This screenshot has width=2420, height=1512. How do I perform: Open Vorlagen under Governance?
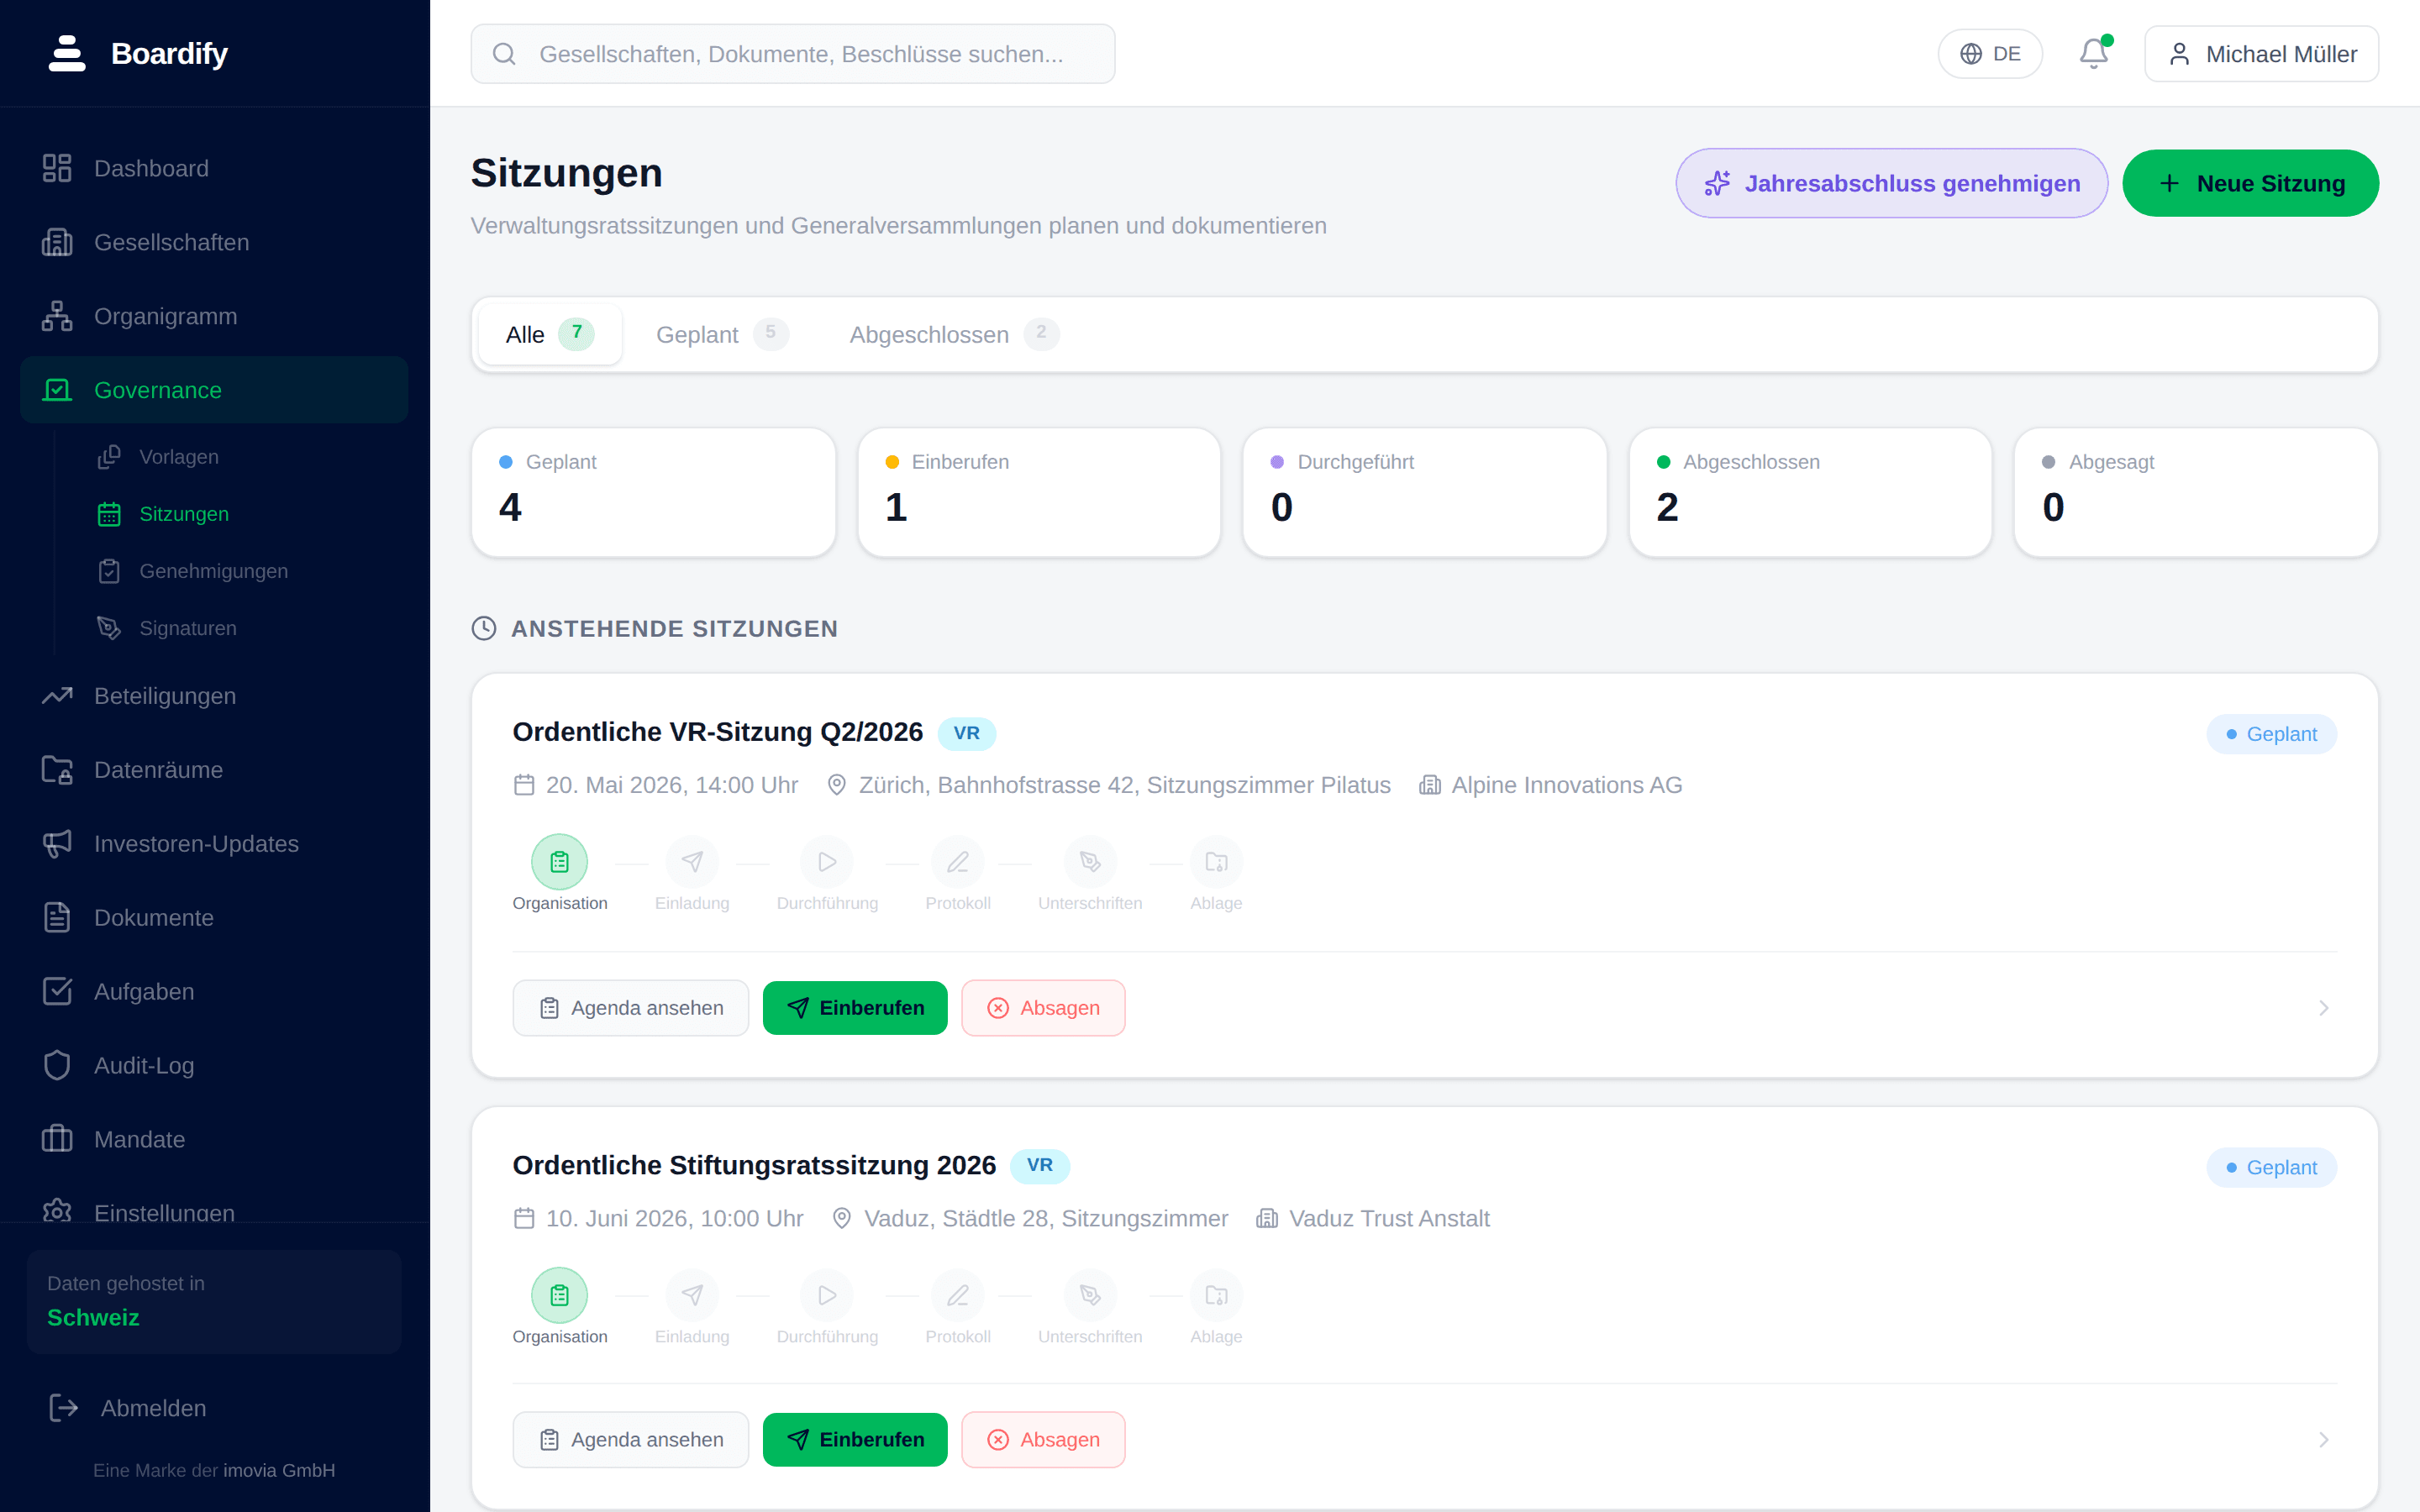[240, 457]
